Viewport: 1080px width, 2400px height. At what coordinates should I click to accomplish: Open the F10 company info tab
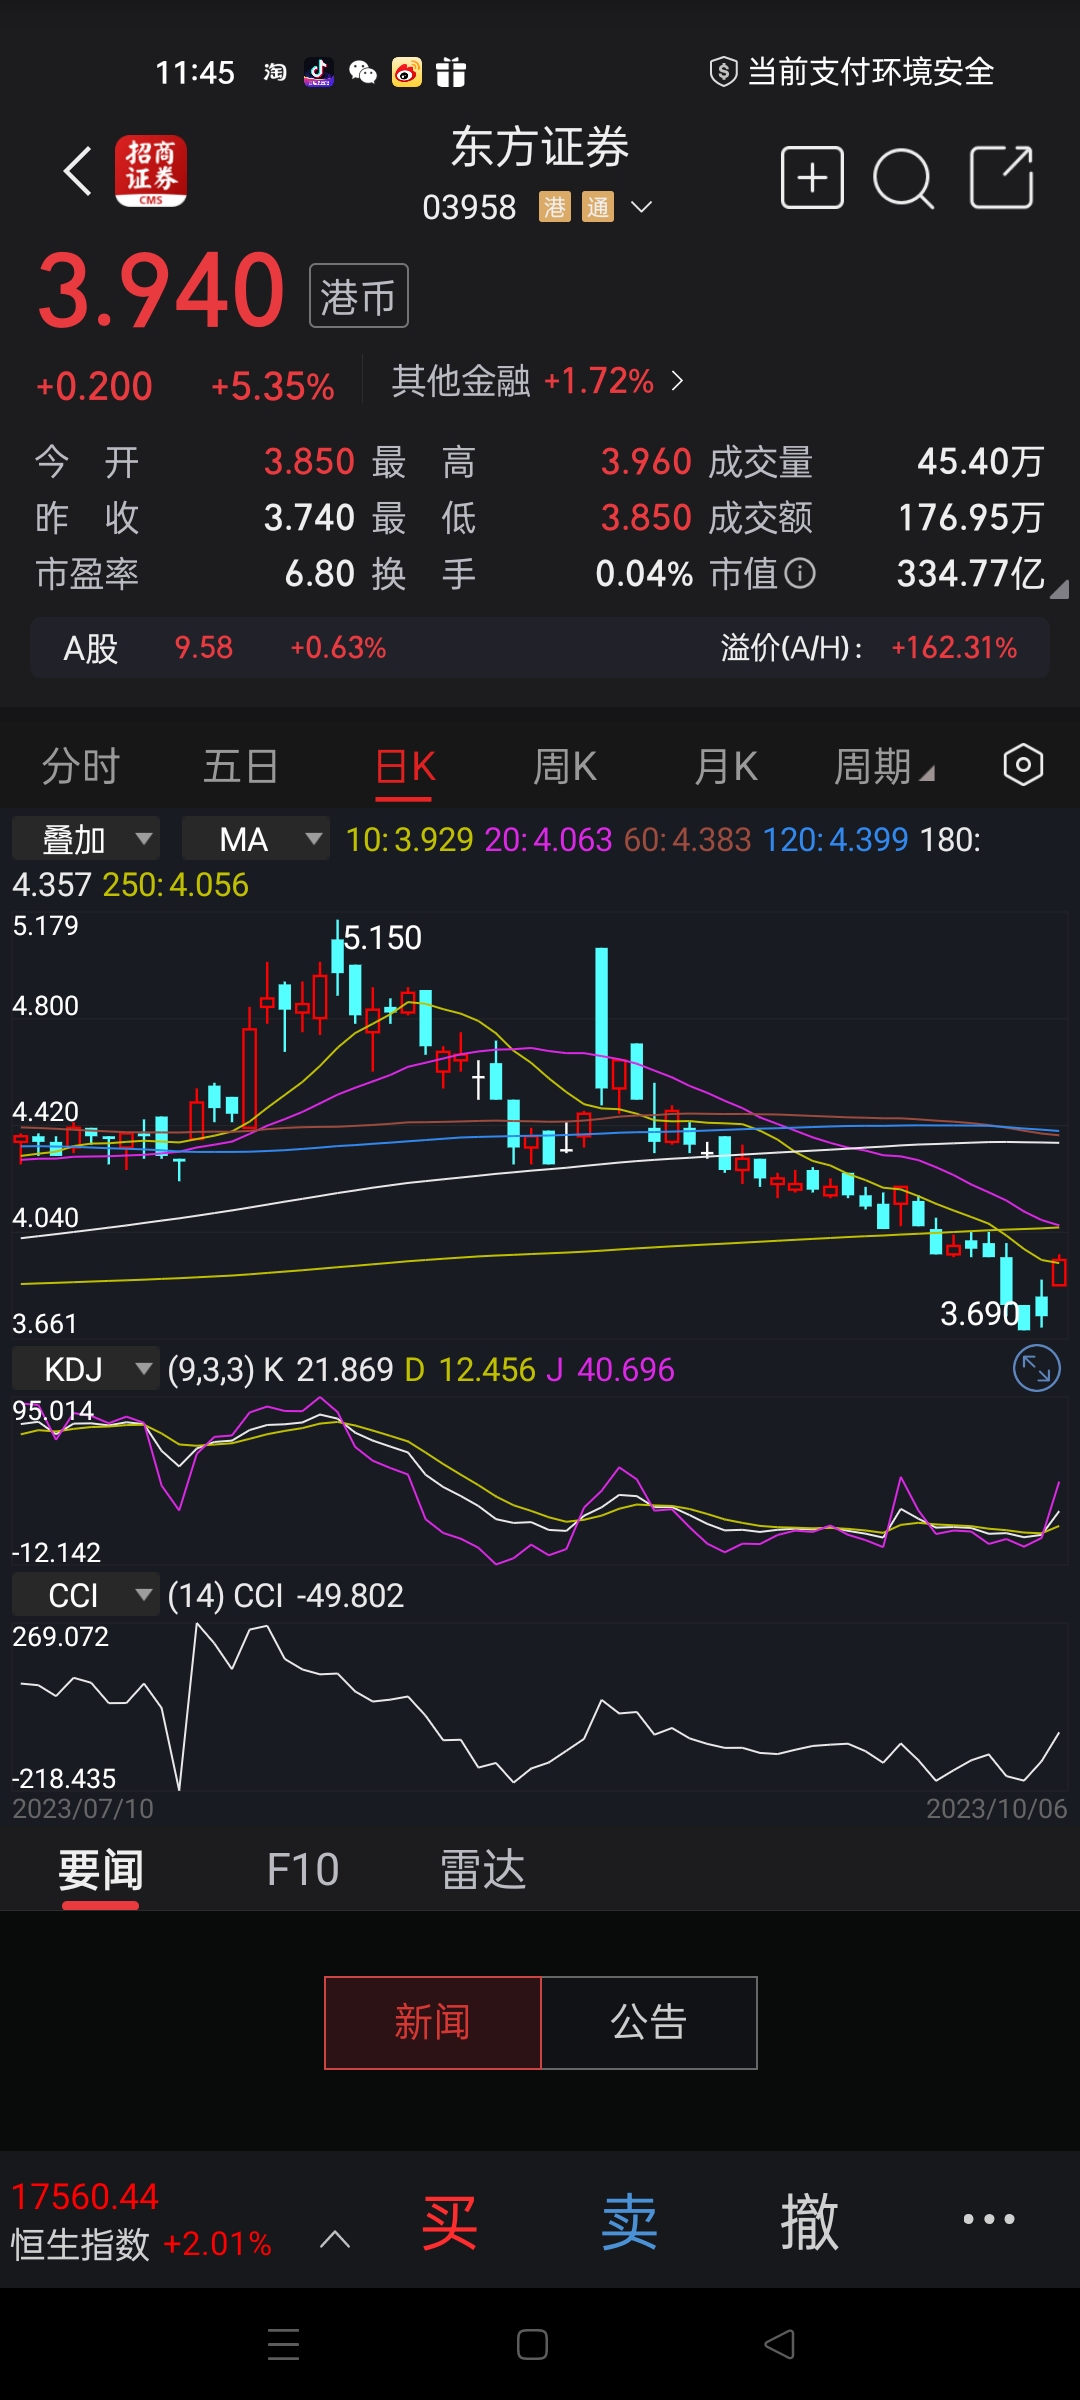point(303,1869)
